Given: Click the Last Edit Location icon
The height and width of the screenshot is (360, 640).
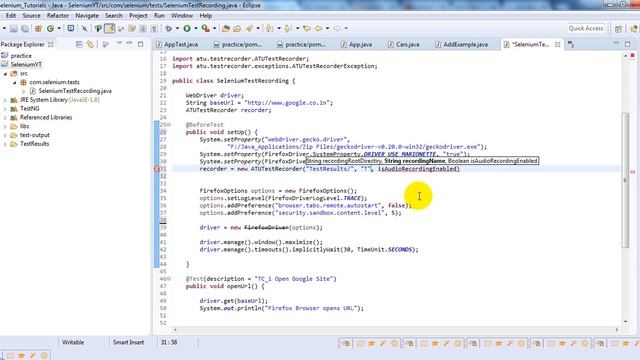Looking at the screenshot, I should point(307,28).
